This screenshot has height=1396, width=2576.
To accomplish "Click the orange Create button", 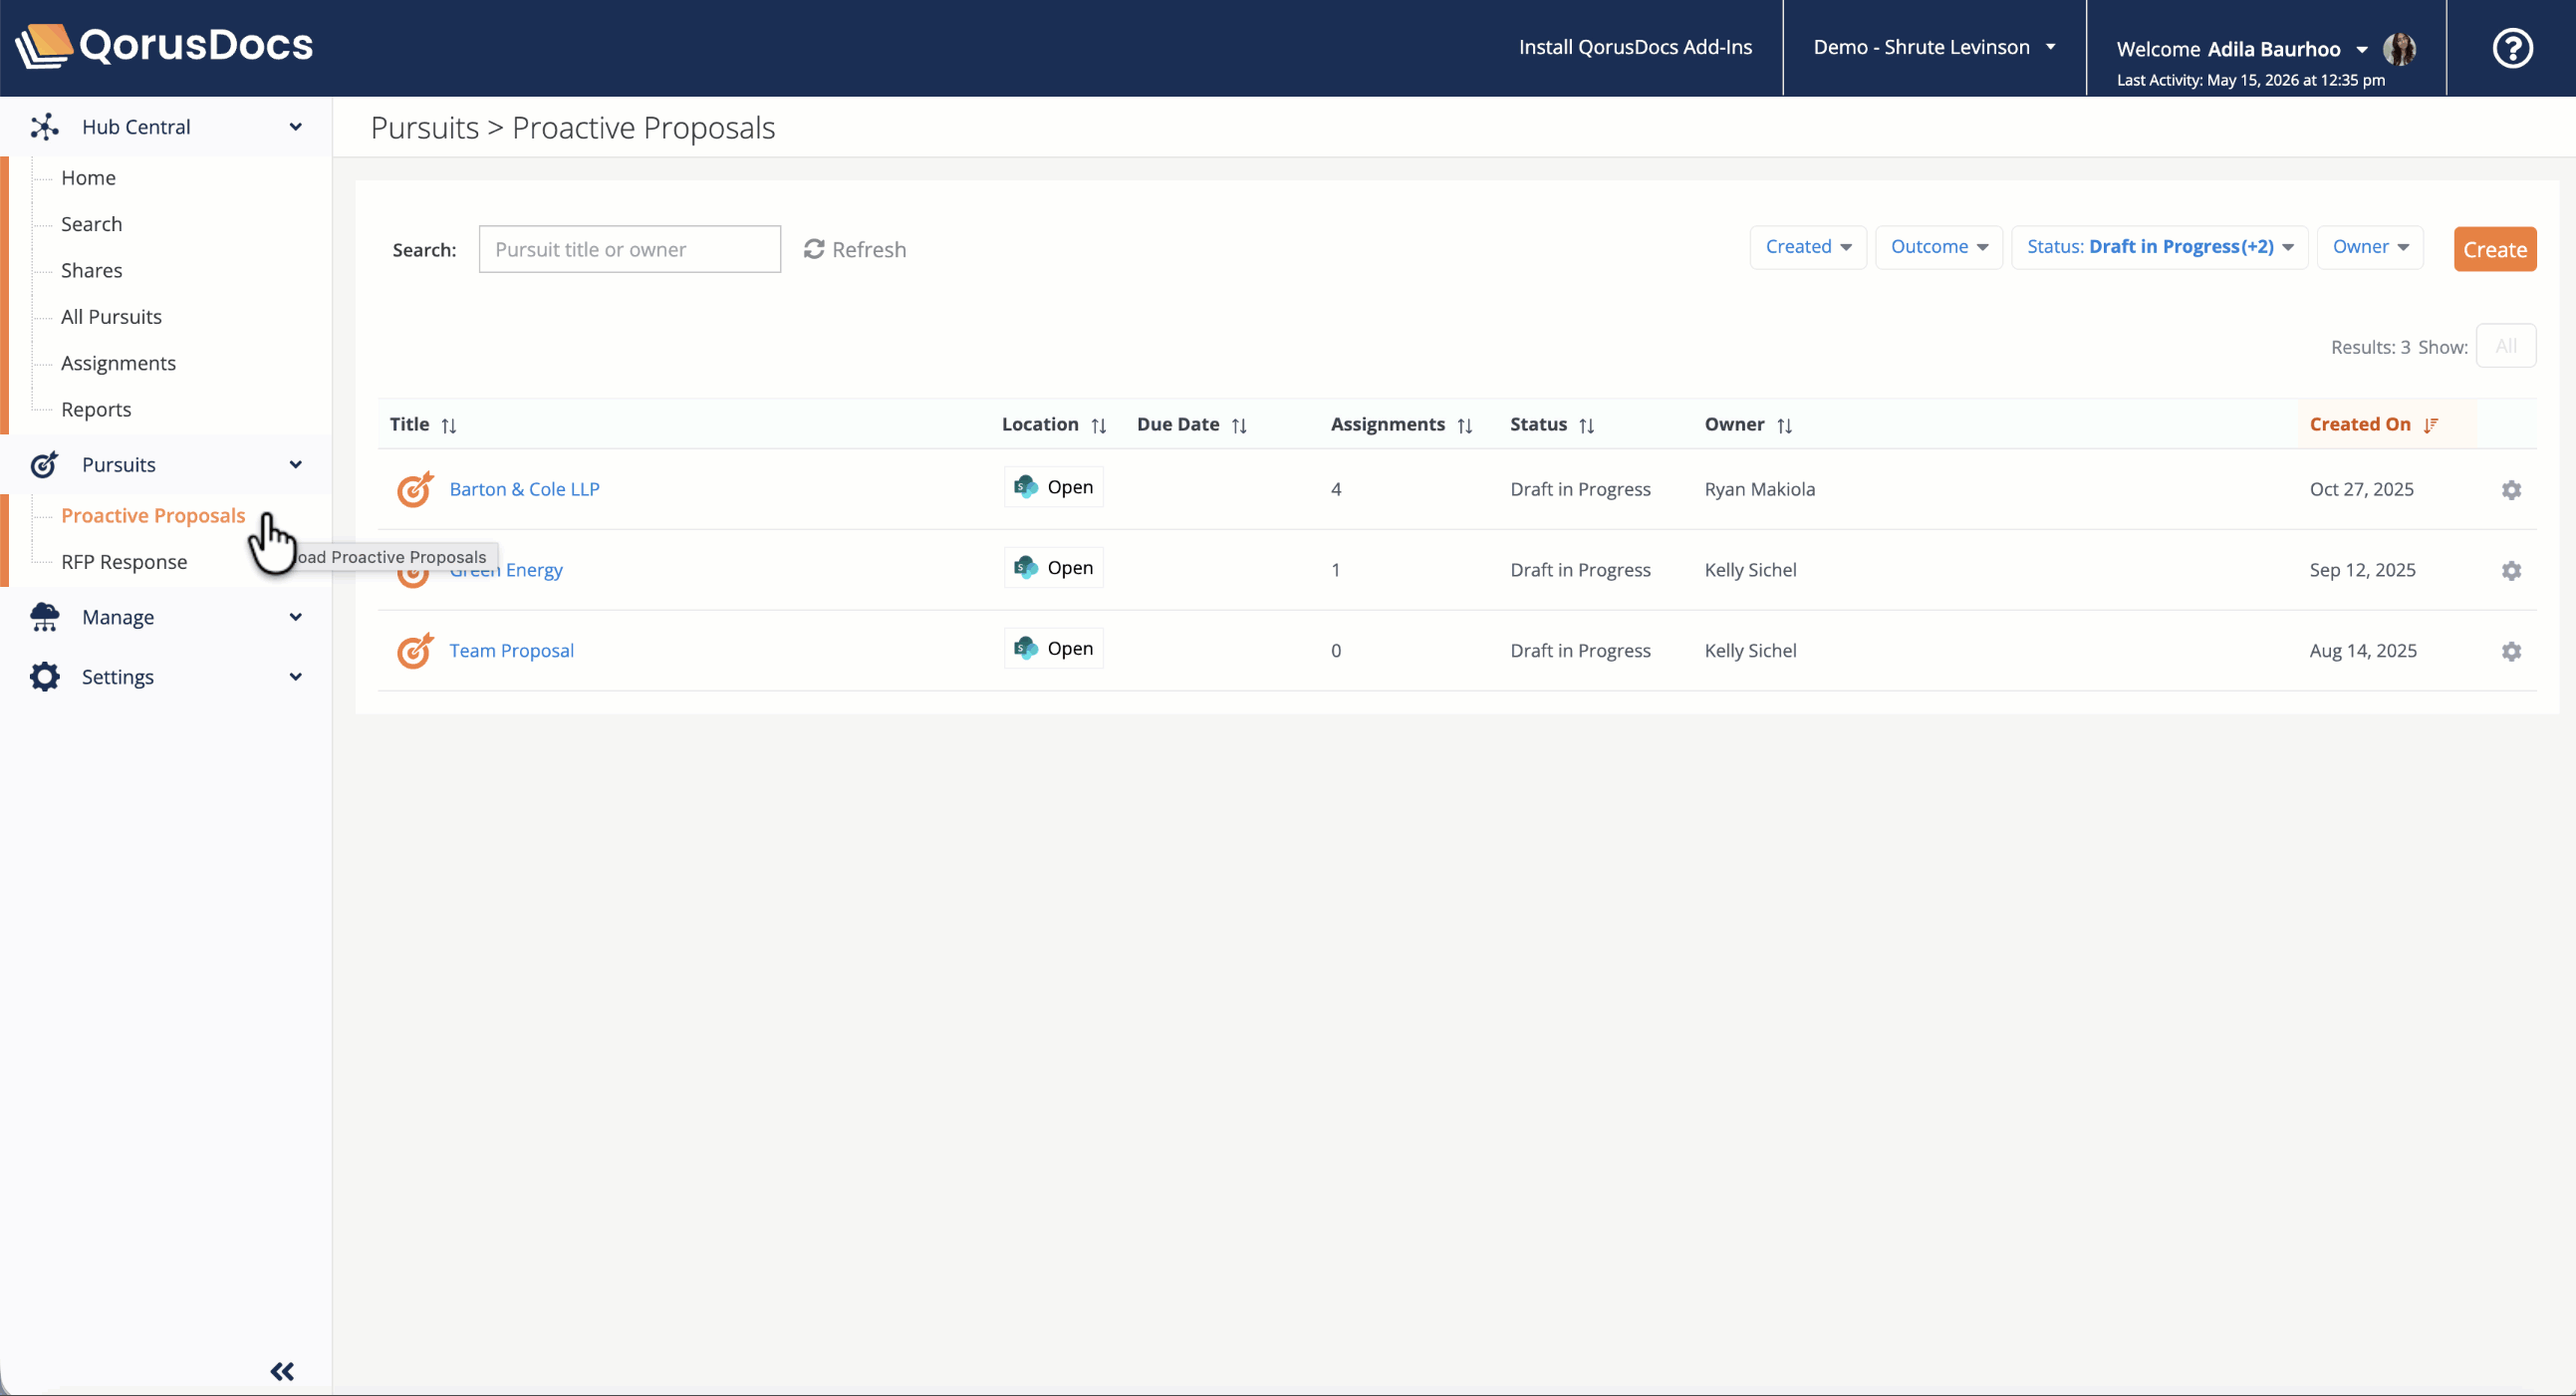I will (x=2495, y=249).
